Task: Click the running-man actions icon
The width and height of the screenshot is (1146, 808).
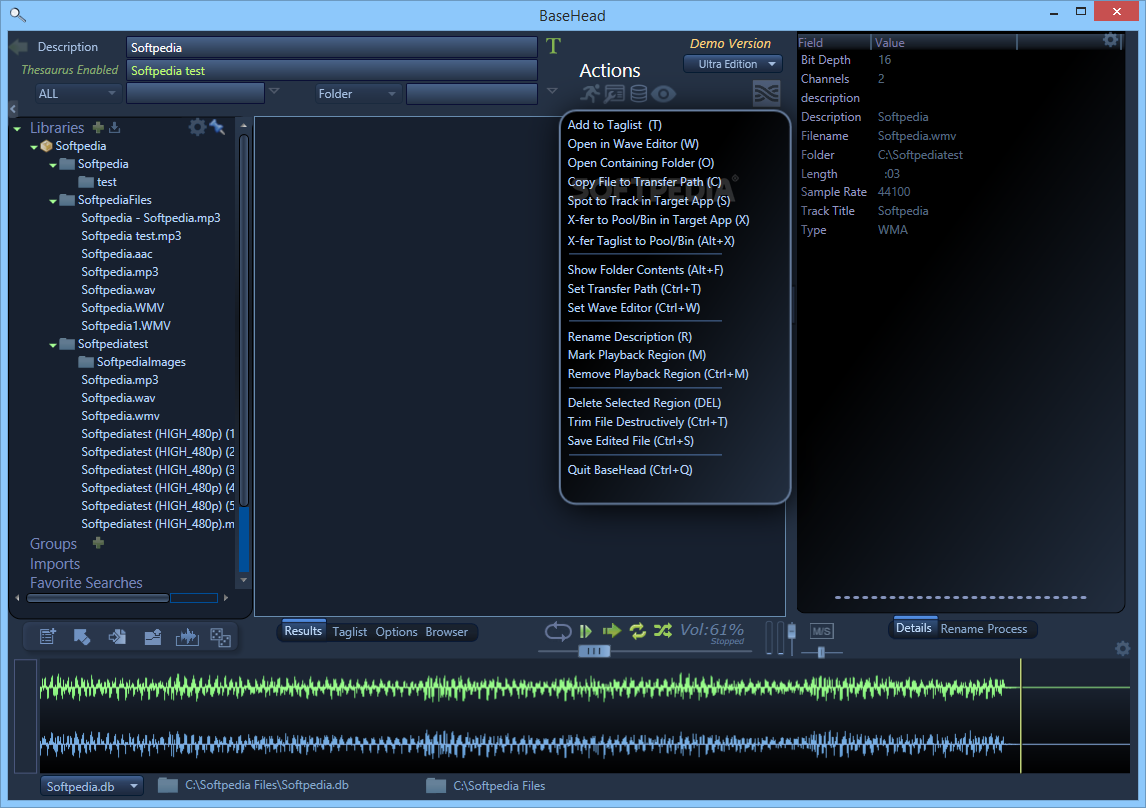Action: coord(590,94)
